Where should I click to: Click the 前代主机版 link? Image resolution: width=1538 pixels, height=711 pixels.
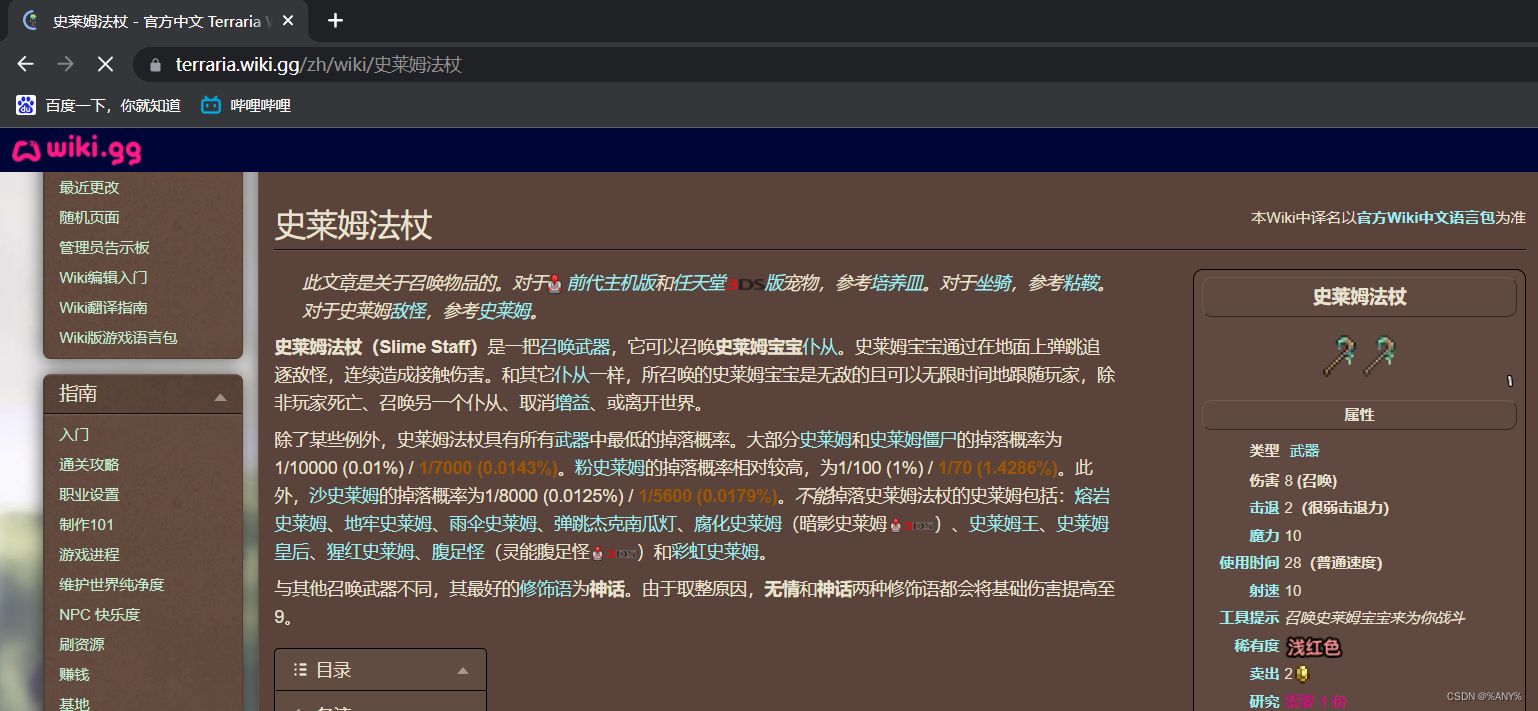pyautogui.click(x=610, y=283)
